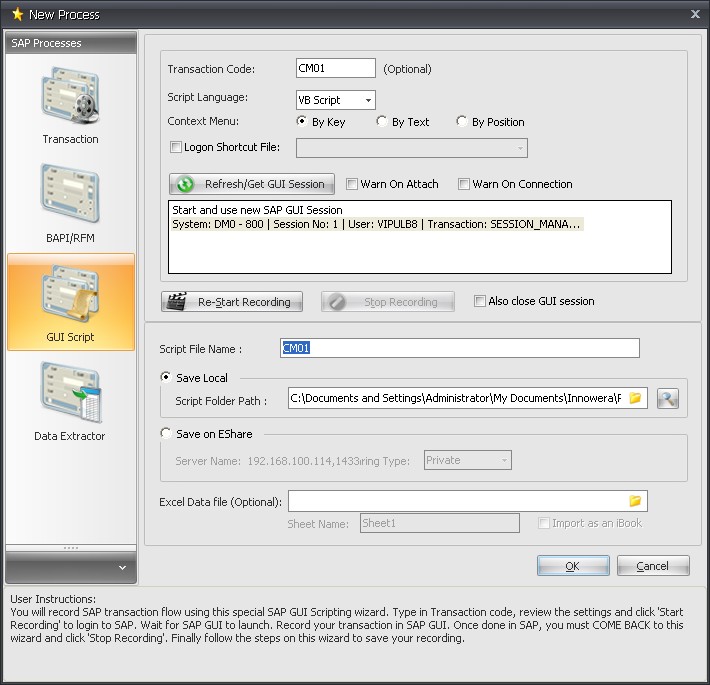The width and height of the screenshot is (710, 685).
Task: Click Refresh/Get GUI Session button
Action: pos(252,184)
